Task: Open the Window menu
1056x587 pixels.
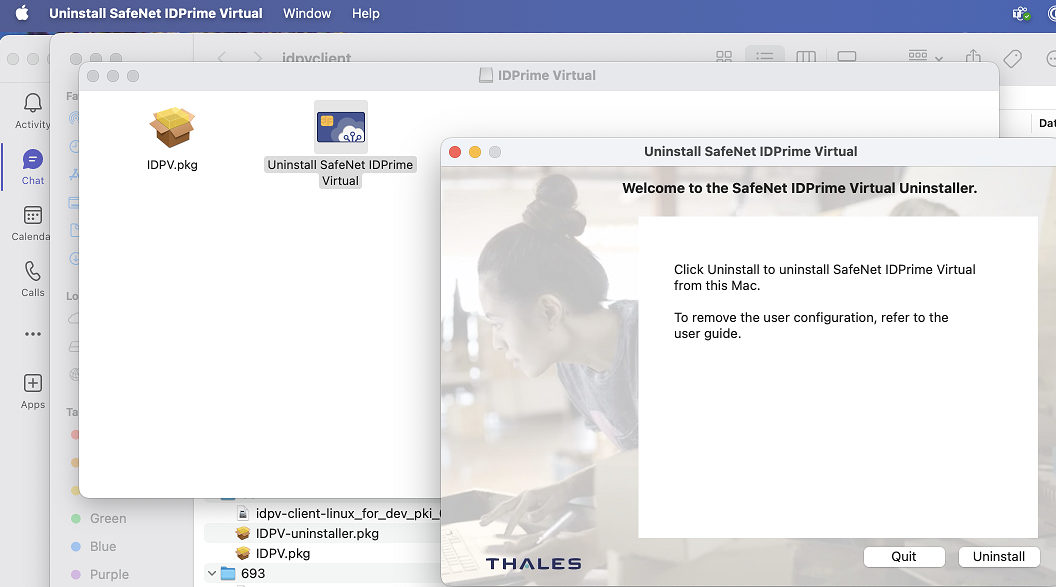Action: point(307,13)
